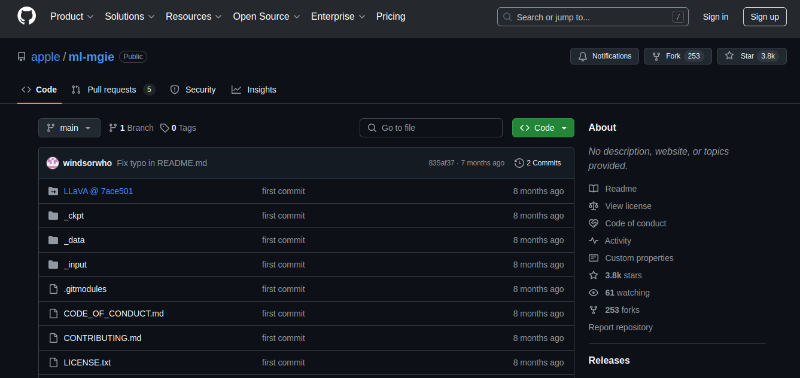Open the ml-mgie repository link

point(91,57)
